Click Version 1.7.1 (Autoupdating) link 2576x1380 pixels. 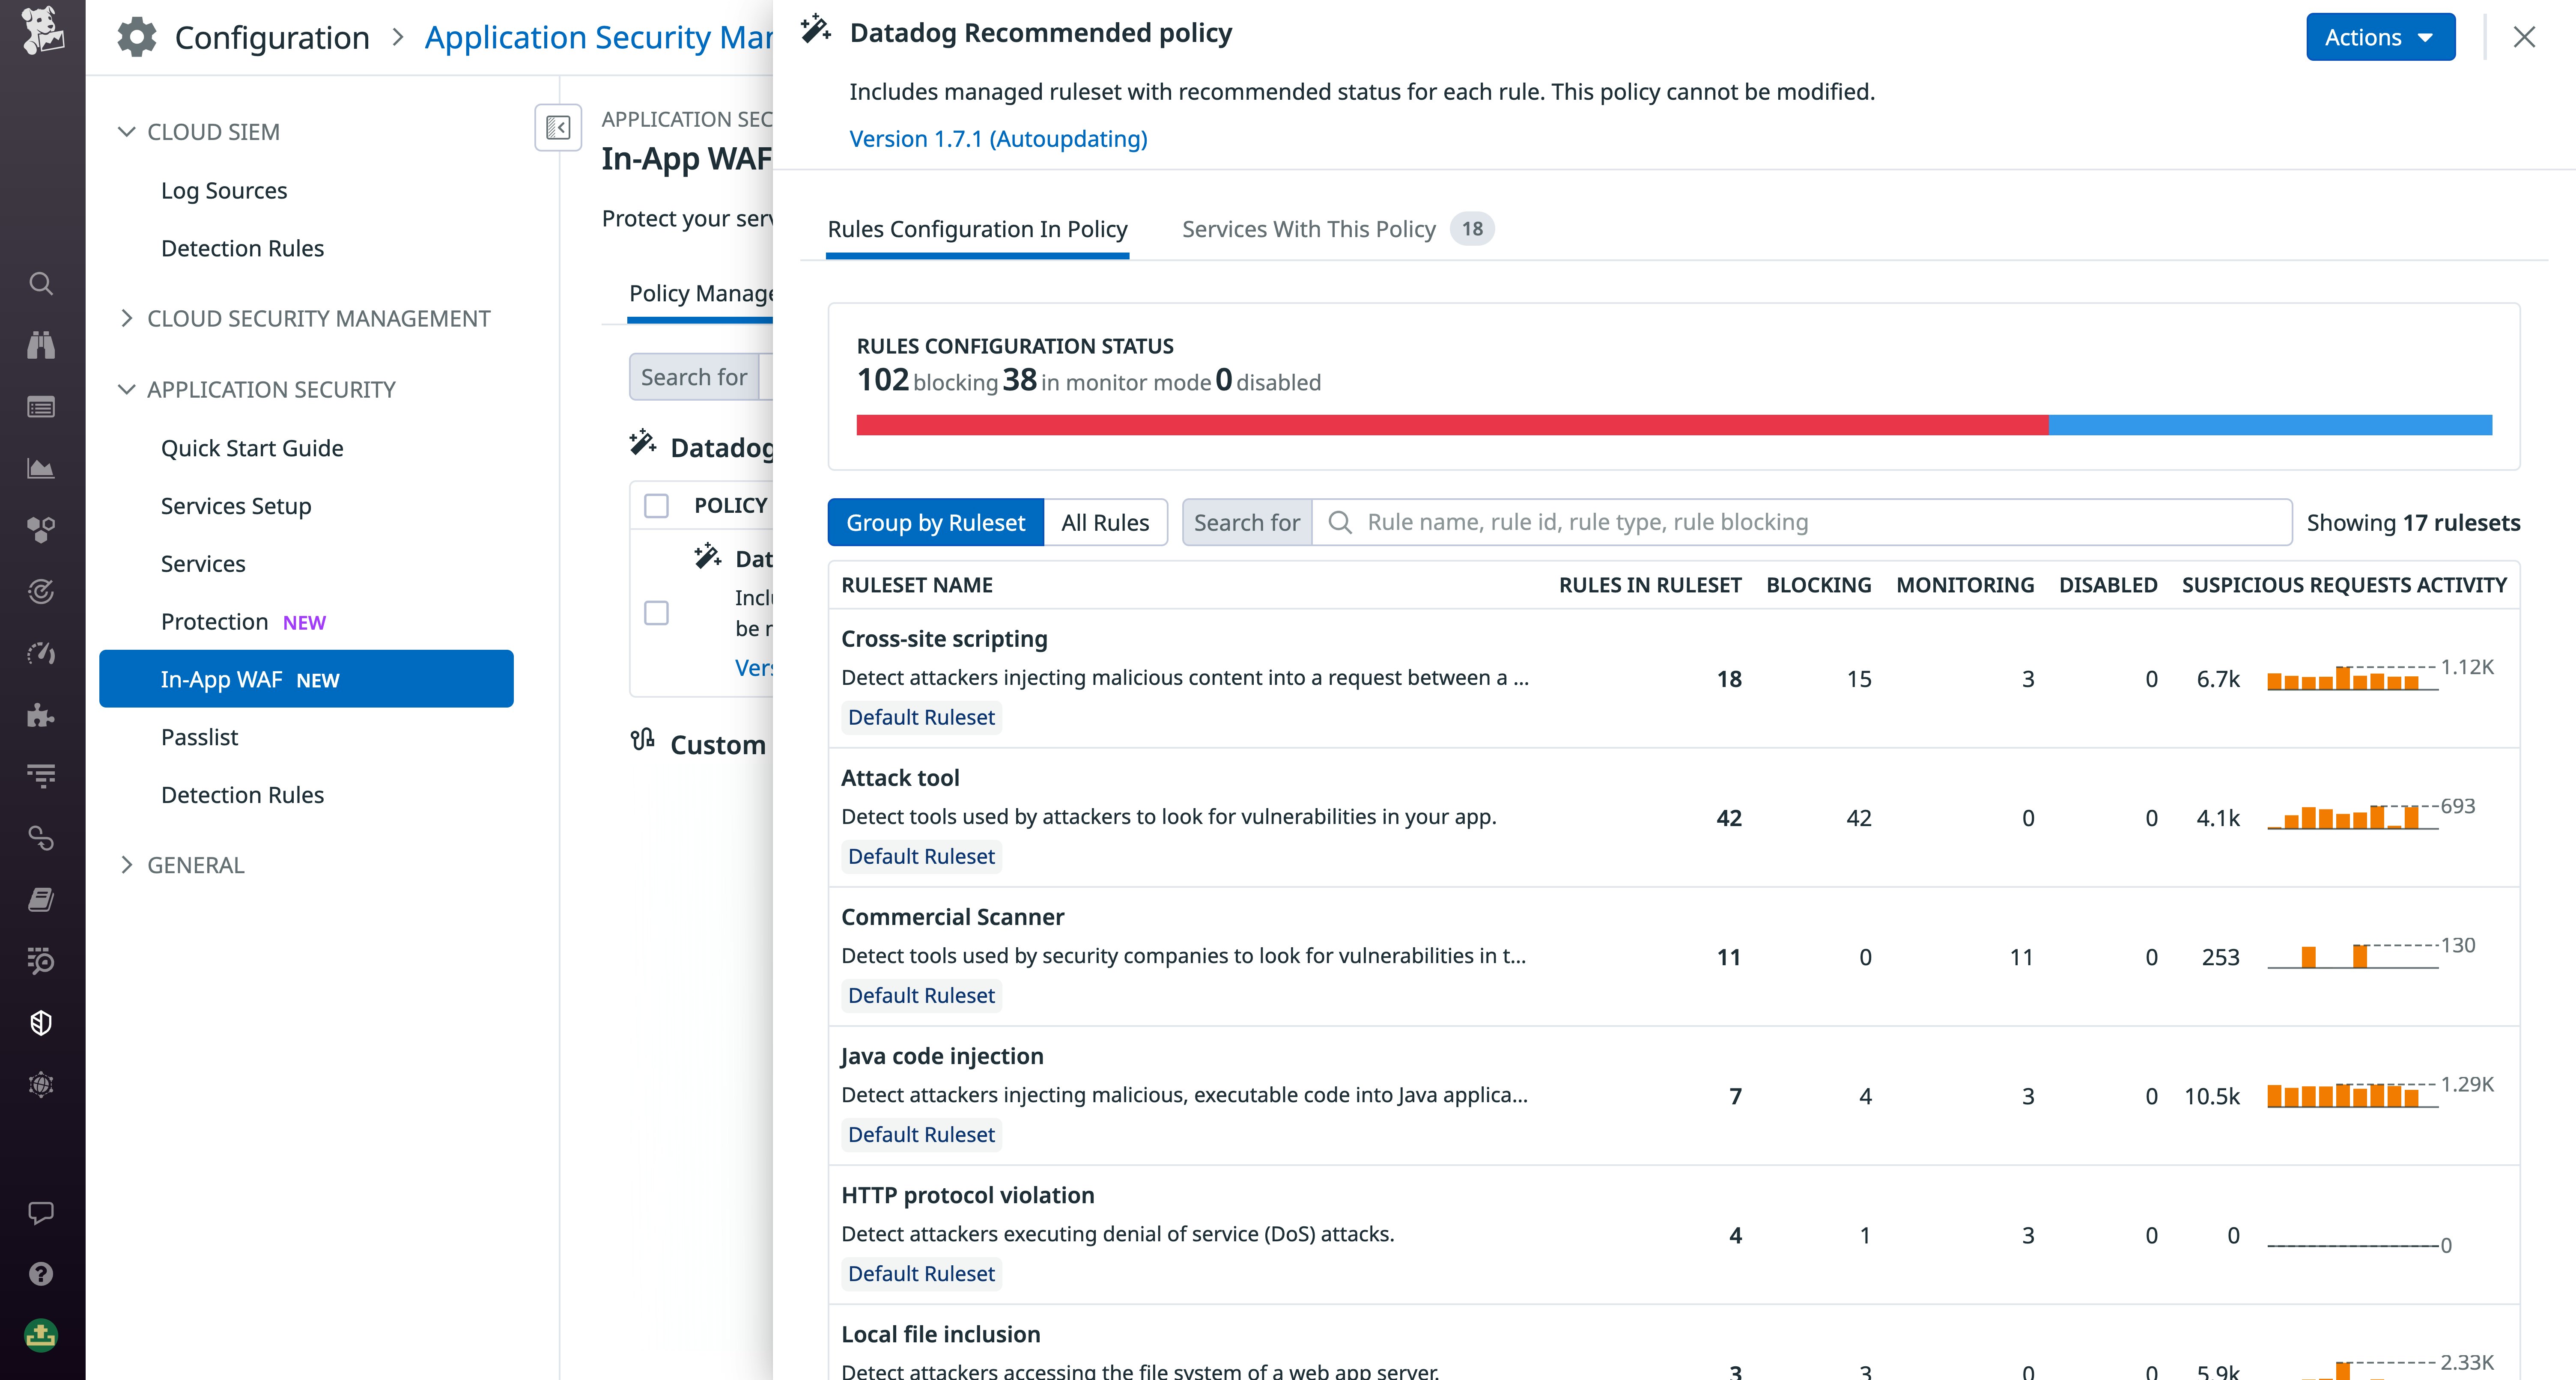998,139
